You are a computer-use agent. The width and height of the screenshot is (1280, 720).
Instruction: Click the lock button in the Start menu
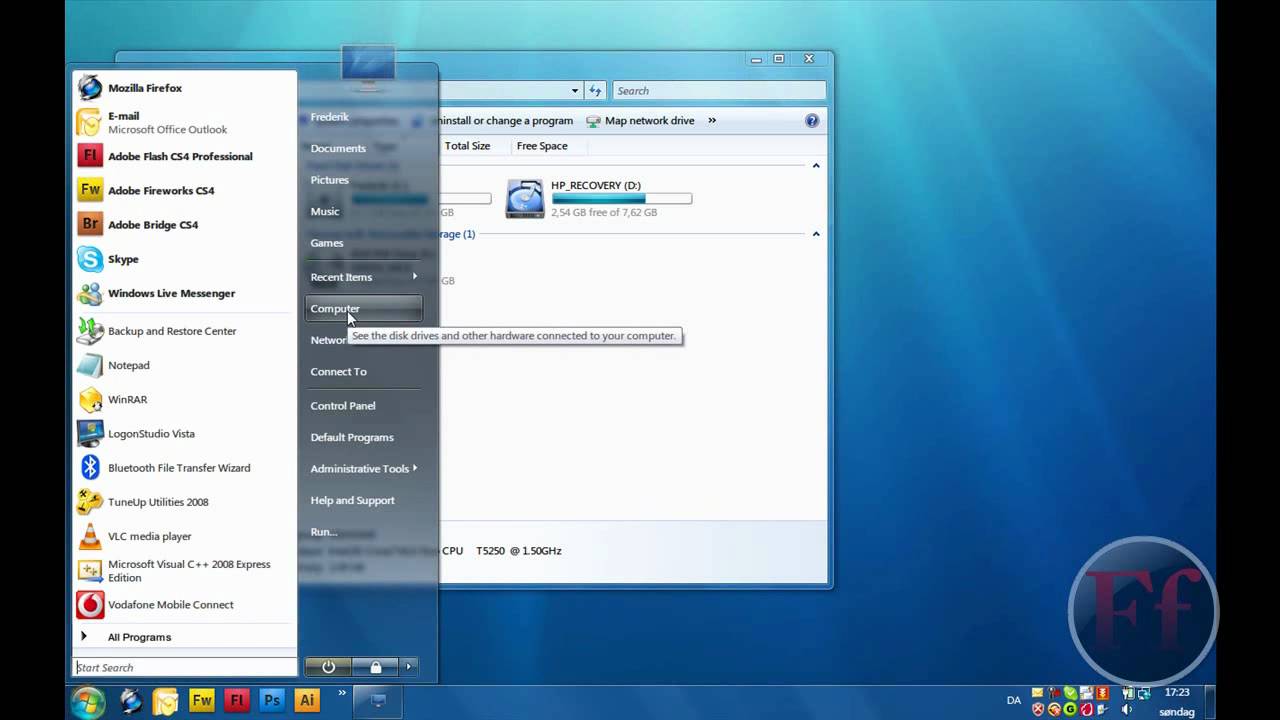376,666
